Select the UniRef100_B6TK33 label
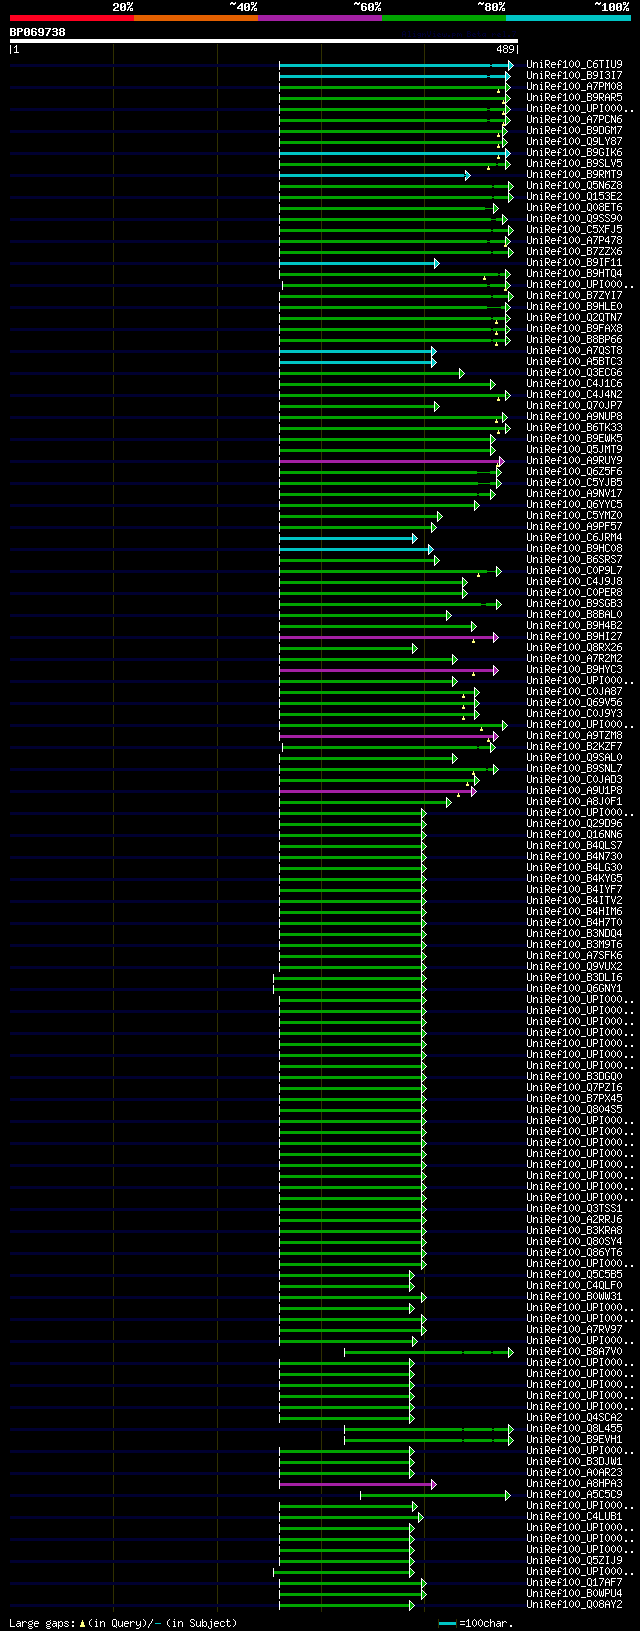Viewport: 640px width, 1631px height. pos(574,428)
